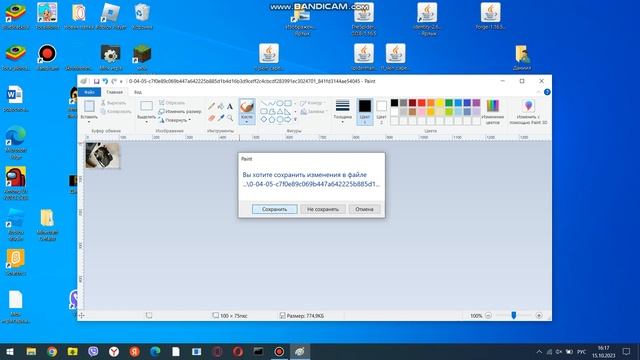Select the Text tool
This screenshot has height=360, width=640.
pos(230,106)
